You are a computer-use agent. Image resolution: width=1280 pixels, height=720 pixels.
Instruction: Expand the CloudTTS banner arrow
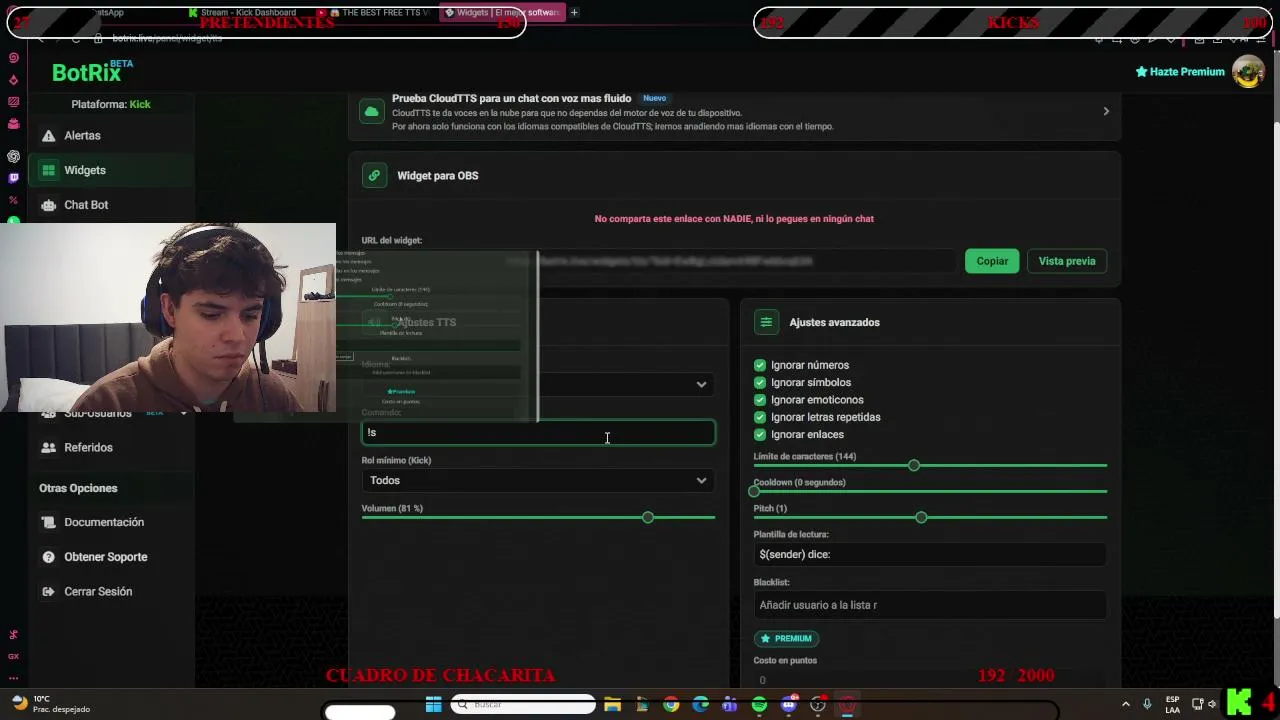[x=1106, y=112]
